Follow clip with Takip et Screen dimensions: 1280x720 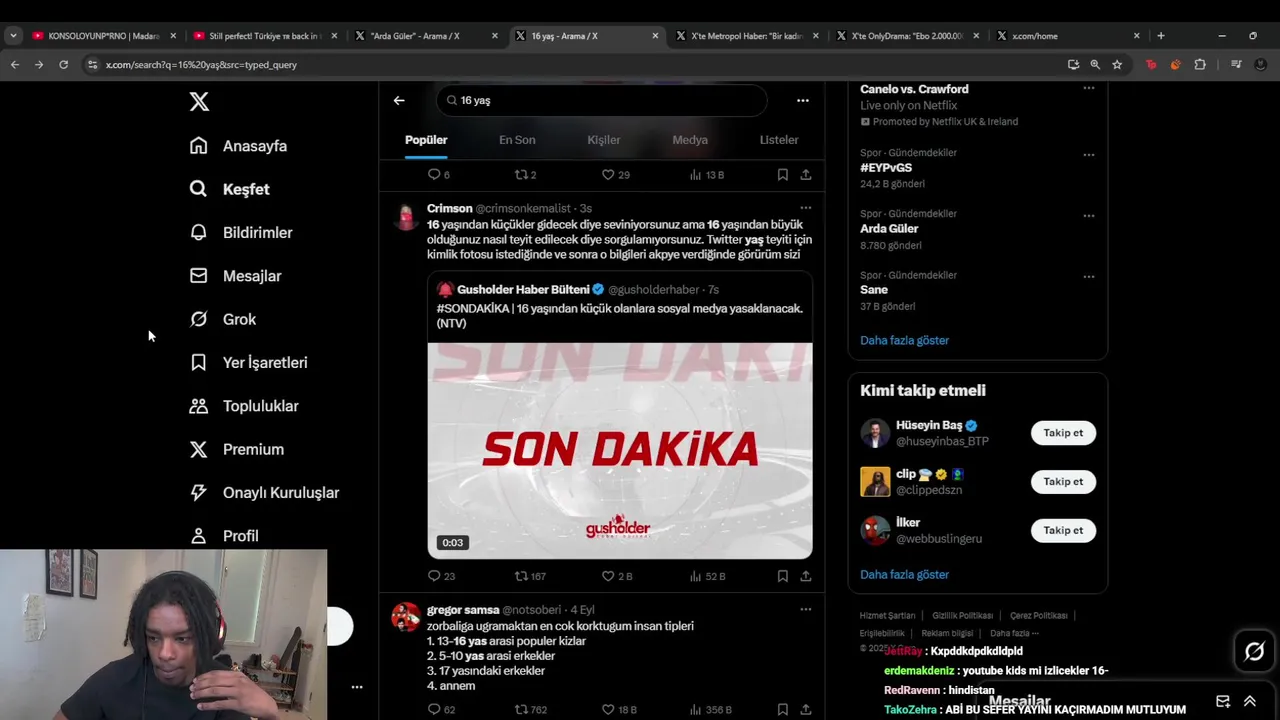coord(1063,482)
